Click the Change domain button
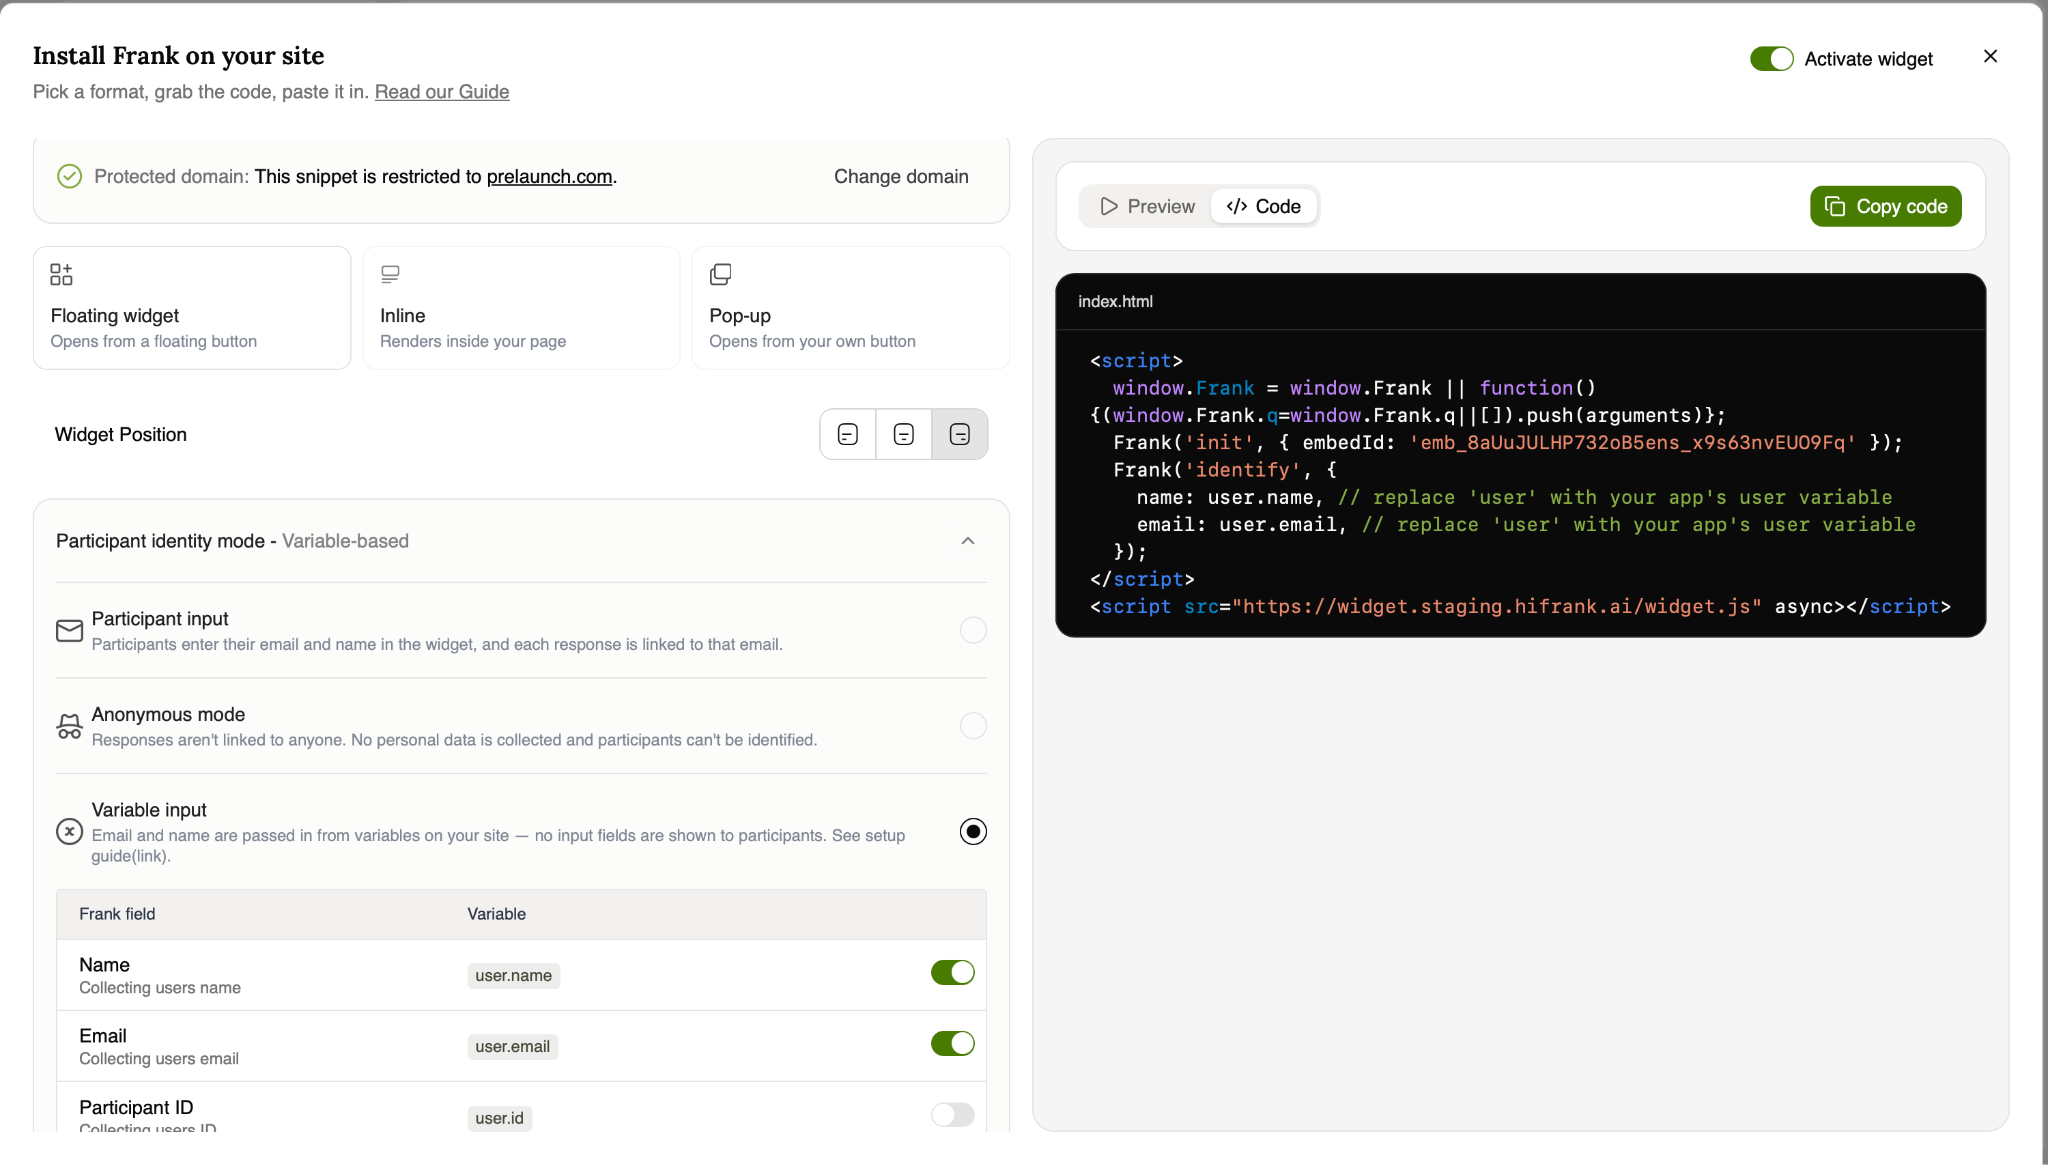2048x1165 pixels. pos(901,177)
